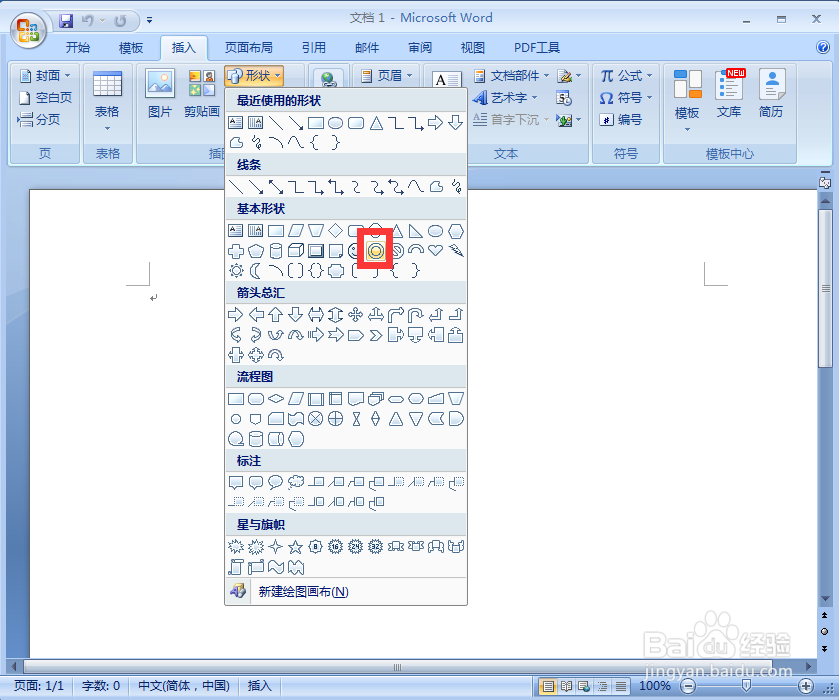Click the Picture (图片) insert button
The height and width of the screenshot is (700, 839).
click(x=160, y=93)
